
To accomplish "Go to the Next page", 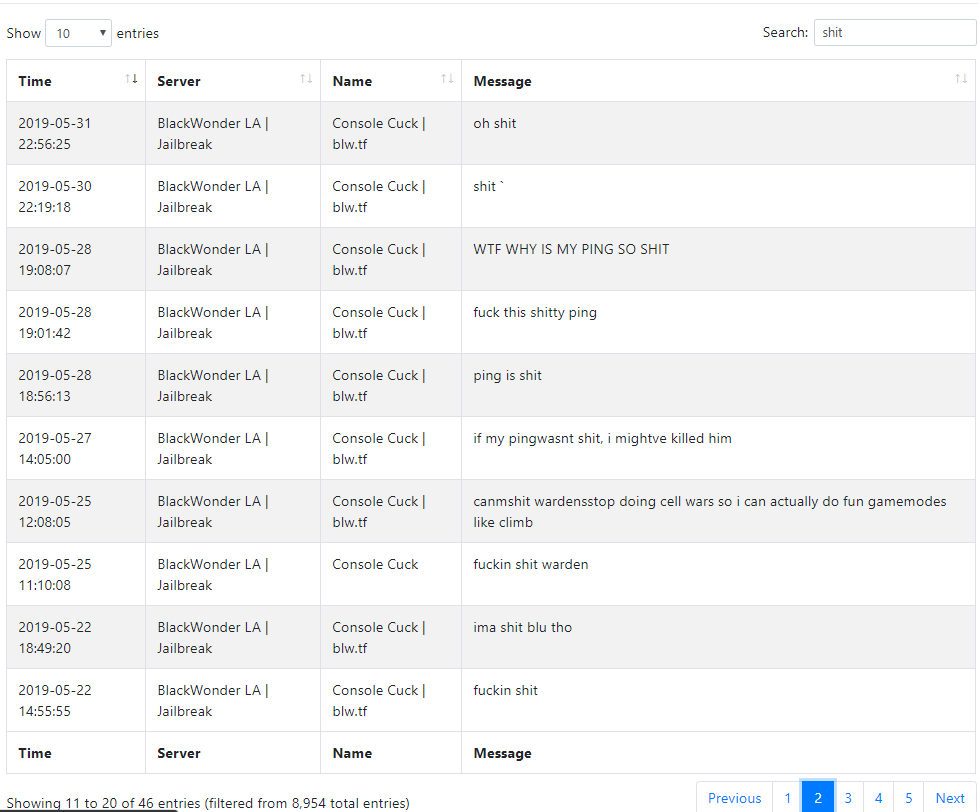I will [949, 798].
